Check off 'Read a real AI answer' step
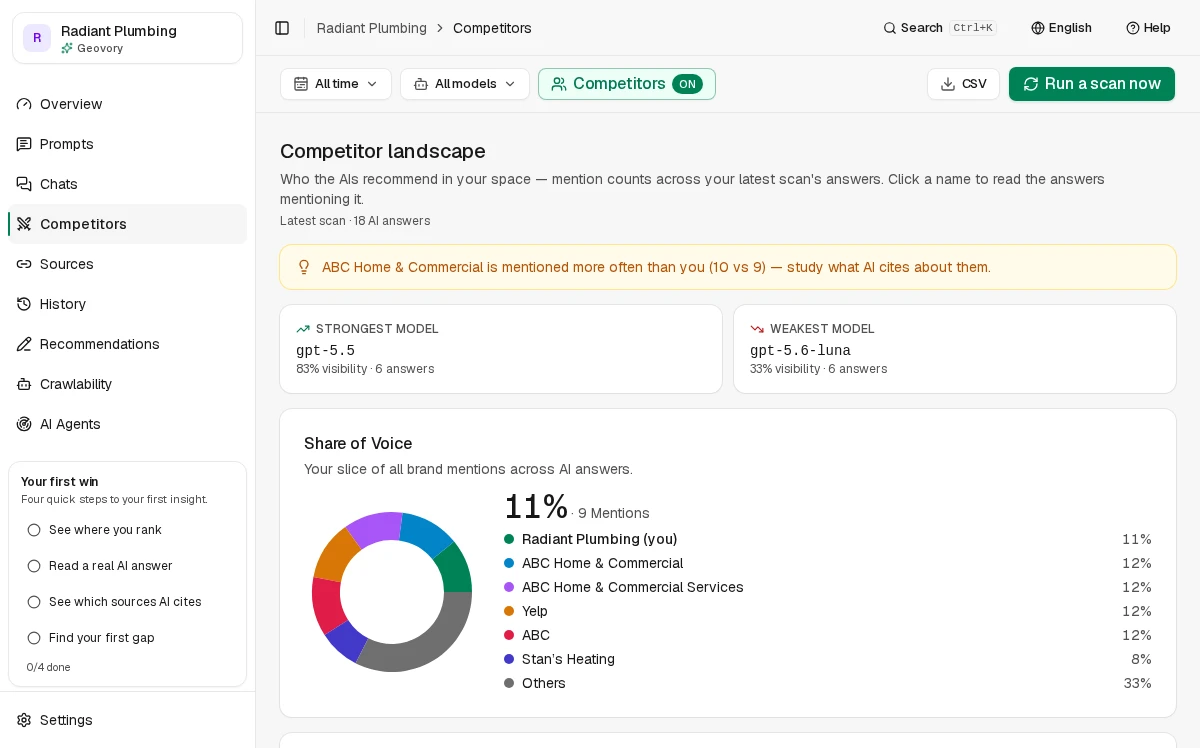The image size is (1200, 748). coord(34,566)
